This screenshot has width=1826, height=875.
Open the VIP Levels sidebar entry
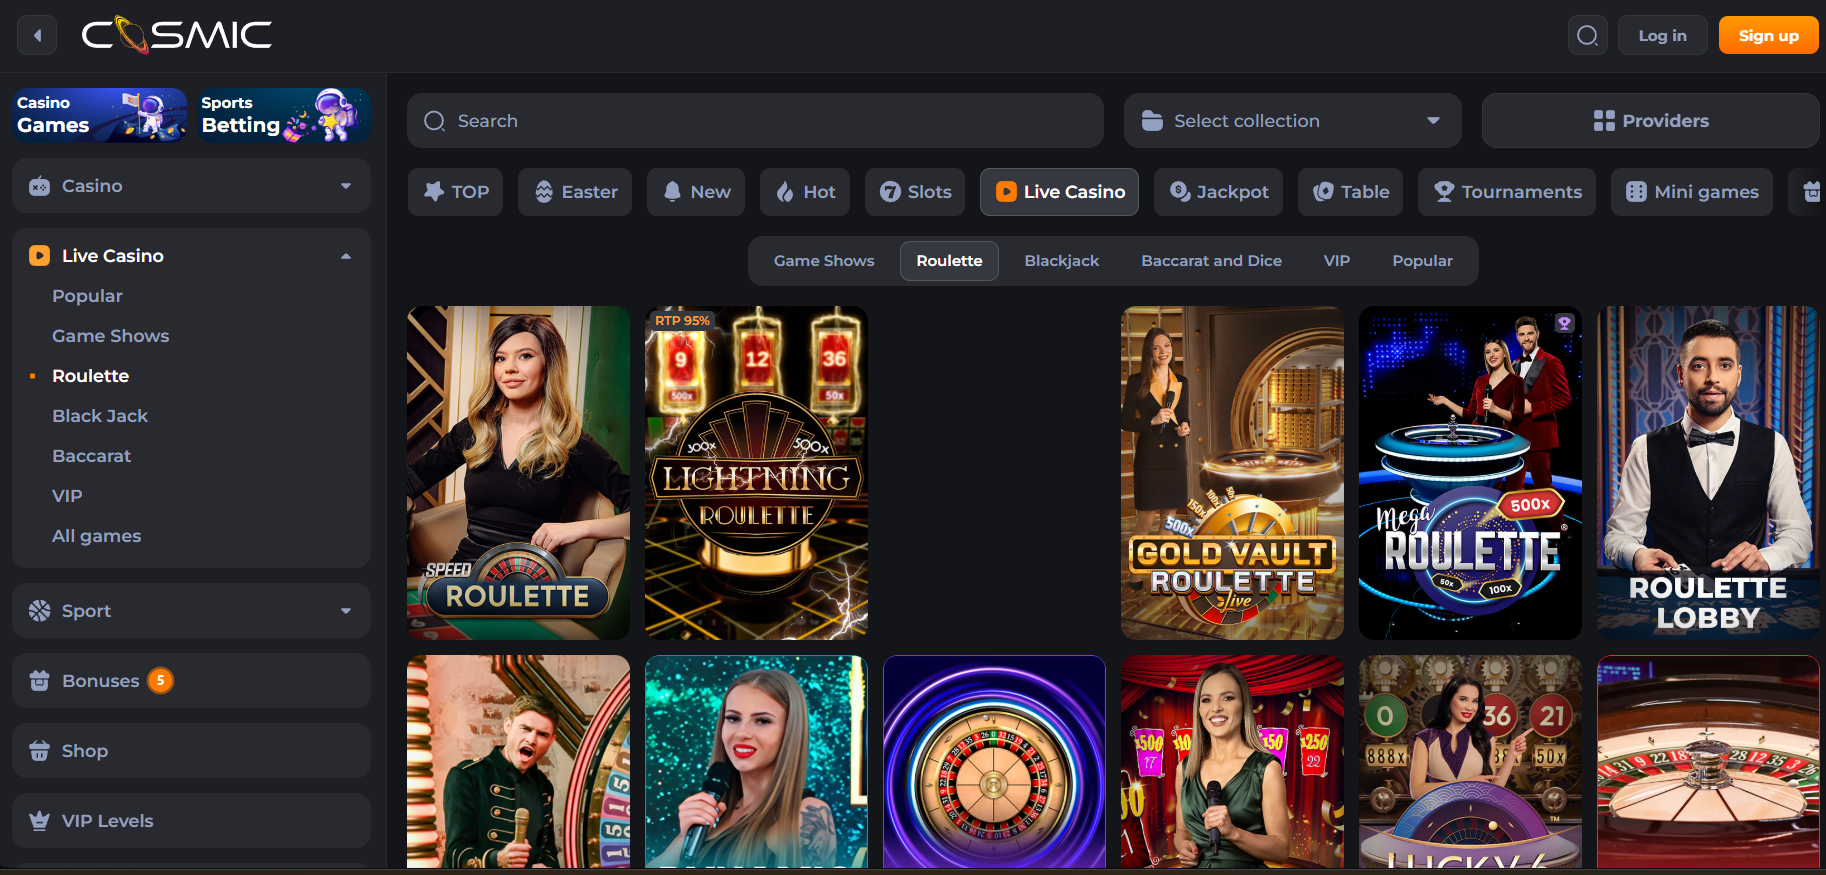coord(191,821)
